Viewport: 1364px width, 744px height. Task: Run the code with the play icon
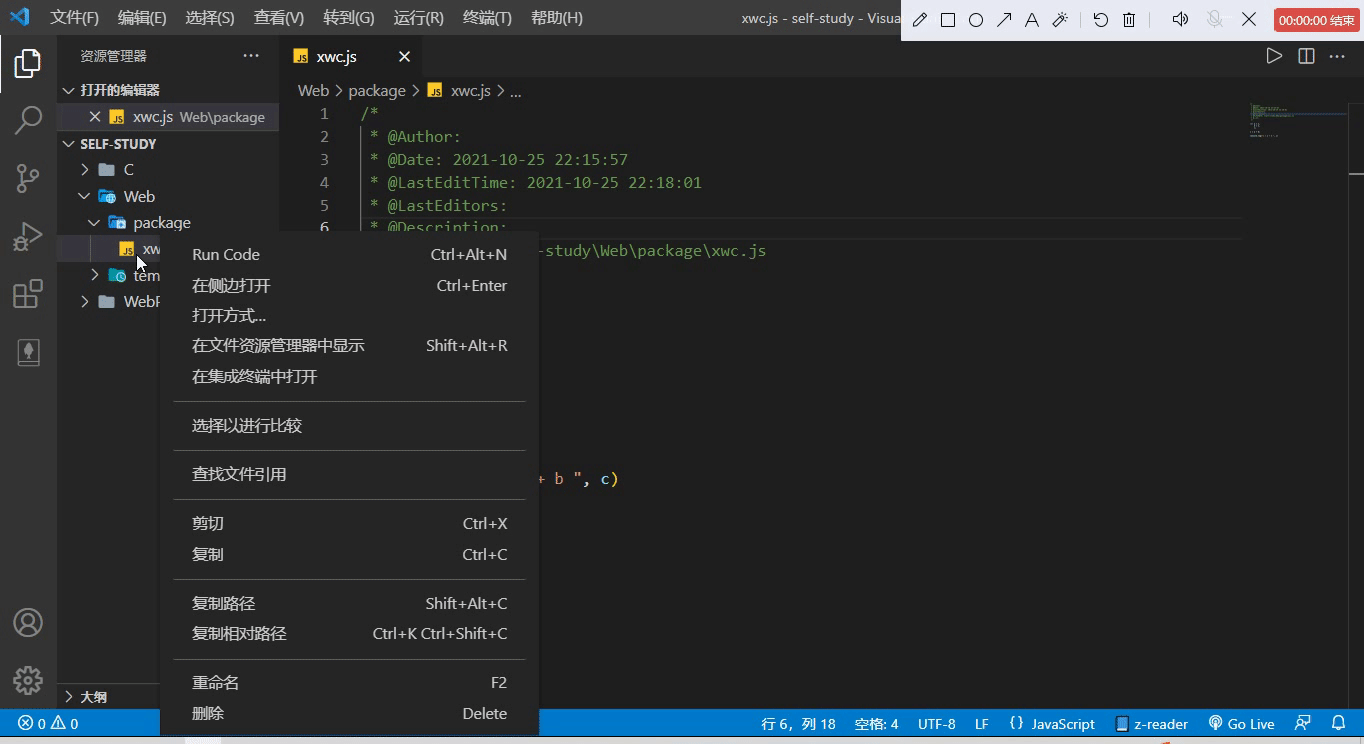1274,56
